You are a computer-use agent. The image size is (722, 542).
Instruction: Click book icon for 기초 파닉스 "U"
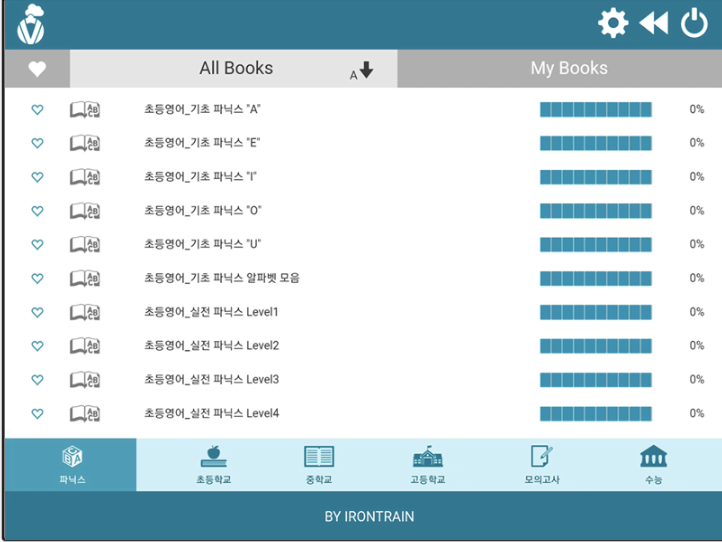tap(85, 245)
